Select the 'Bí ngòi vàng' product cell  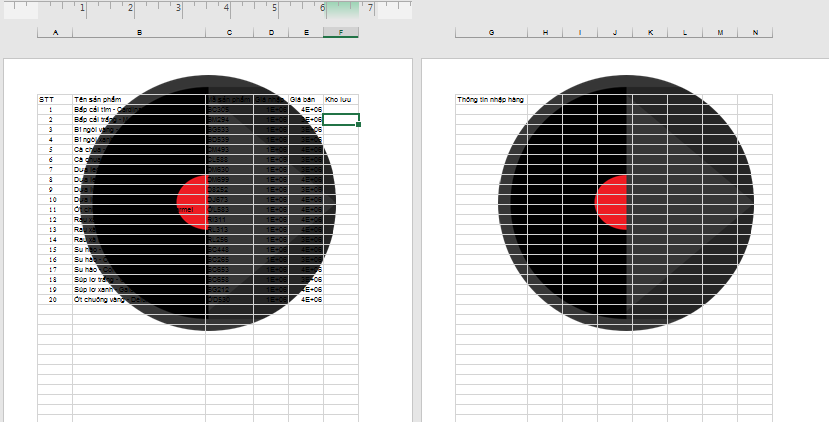pyautogui.click(x=139, y=130)
